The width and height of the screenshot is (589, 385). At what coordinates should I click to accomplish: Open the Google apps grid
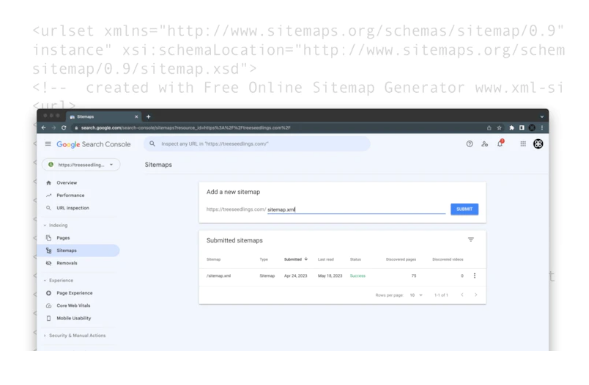(523, 144)
